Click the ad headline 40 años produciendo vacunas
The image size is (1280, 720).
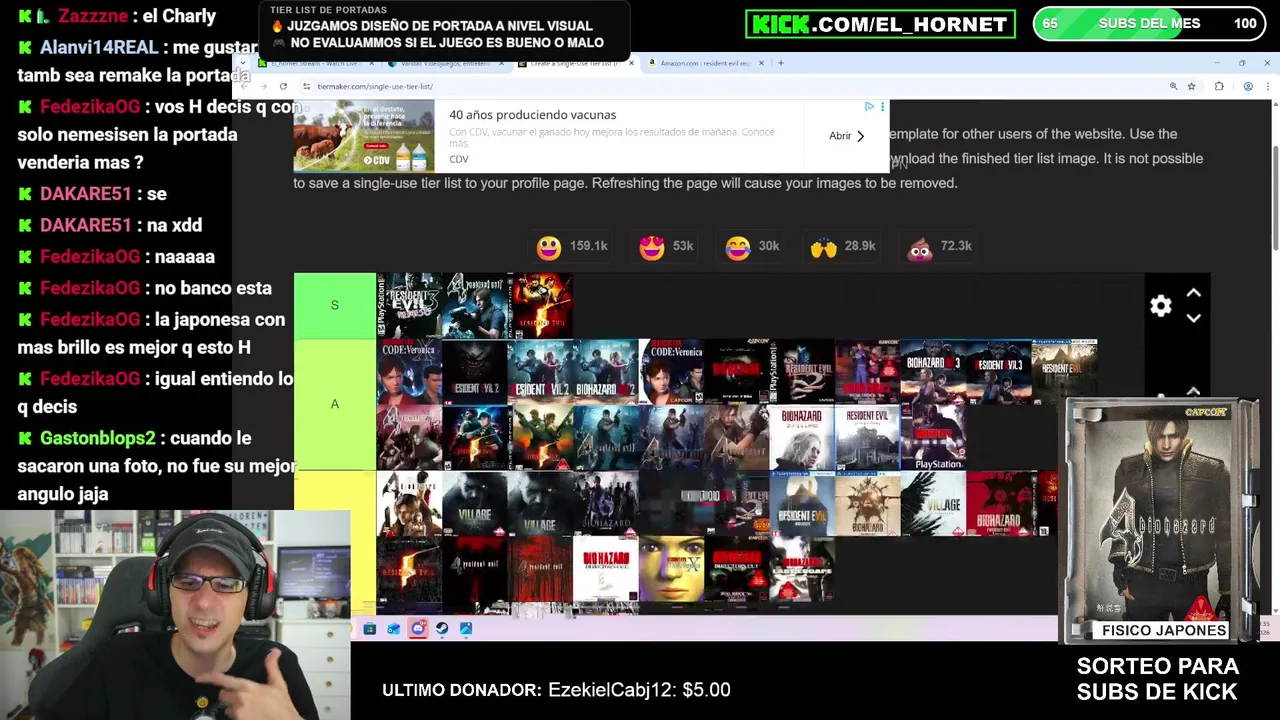(x=532, y=115)
